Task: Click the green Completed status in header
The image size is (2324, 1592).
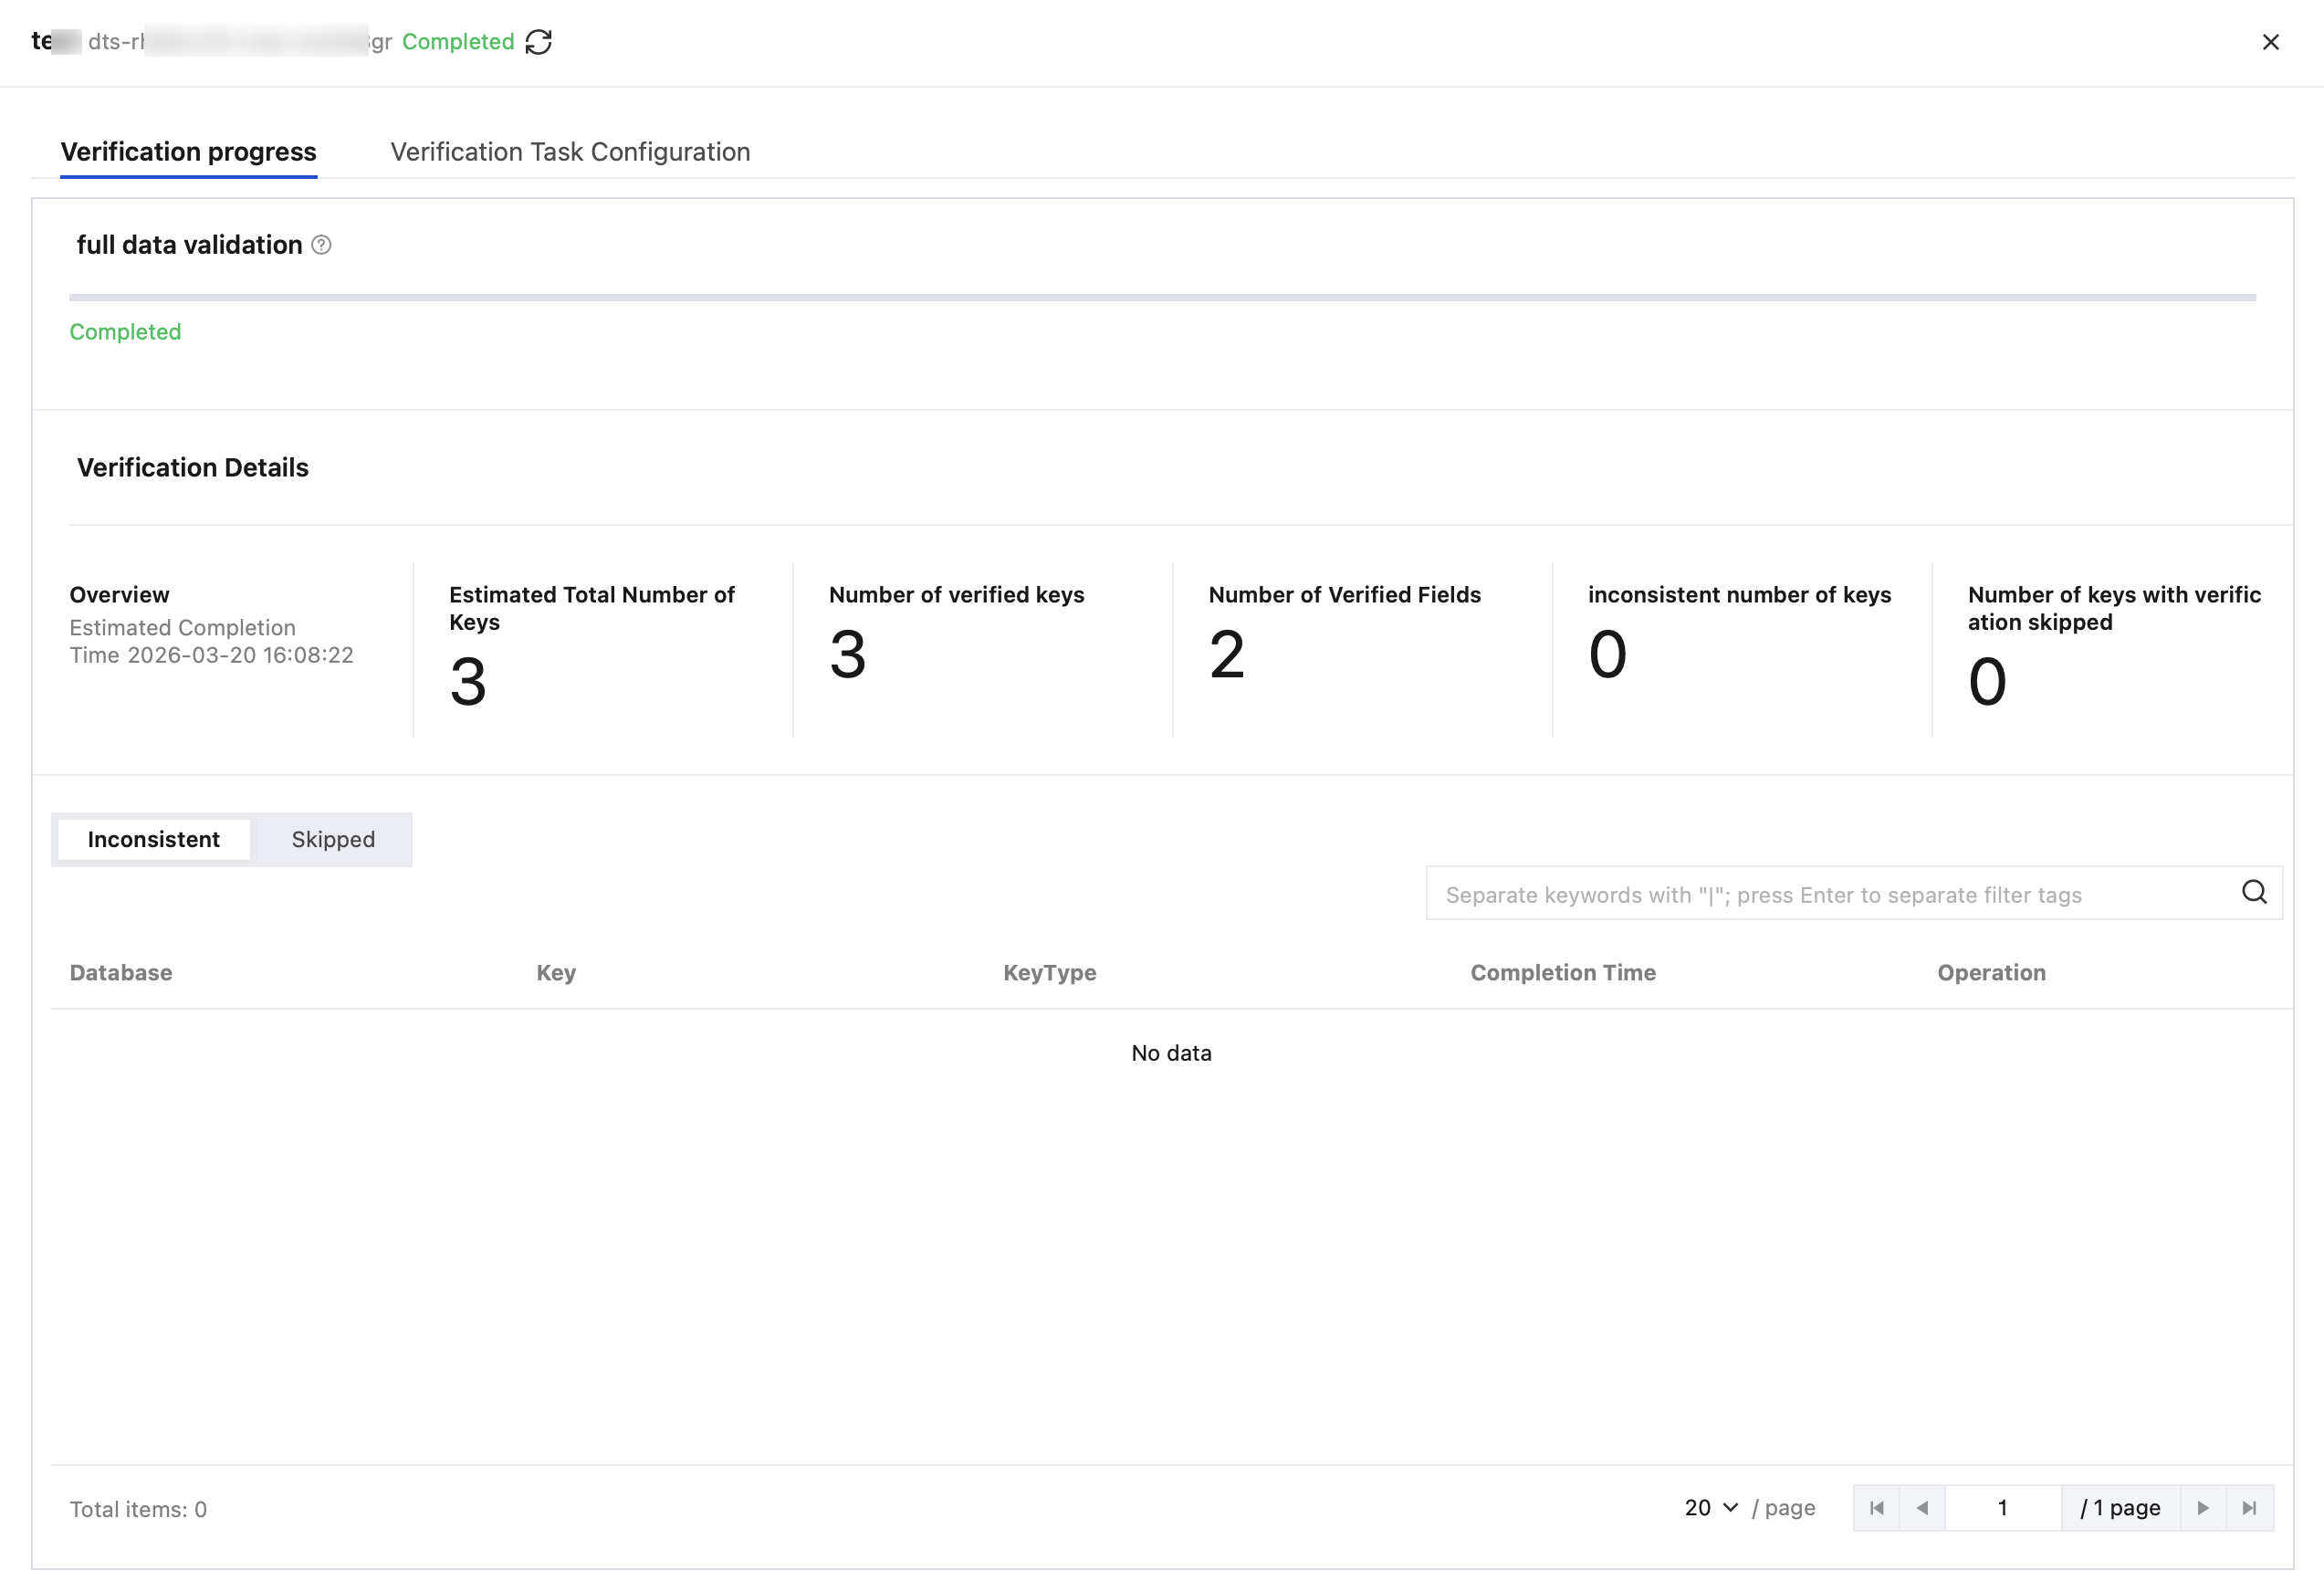Action: tap(458, 42)
